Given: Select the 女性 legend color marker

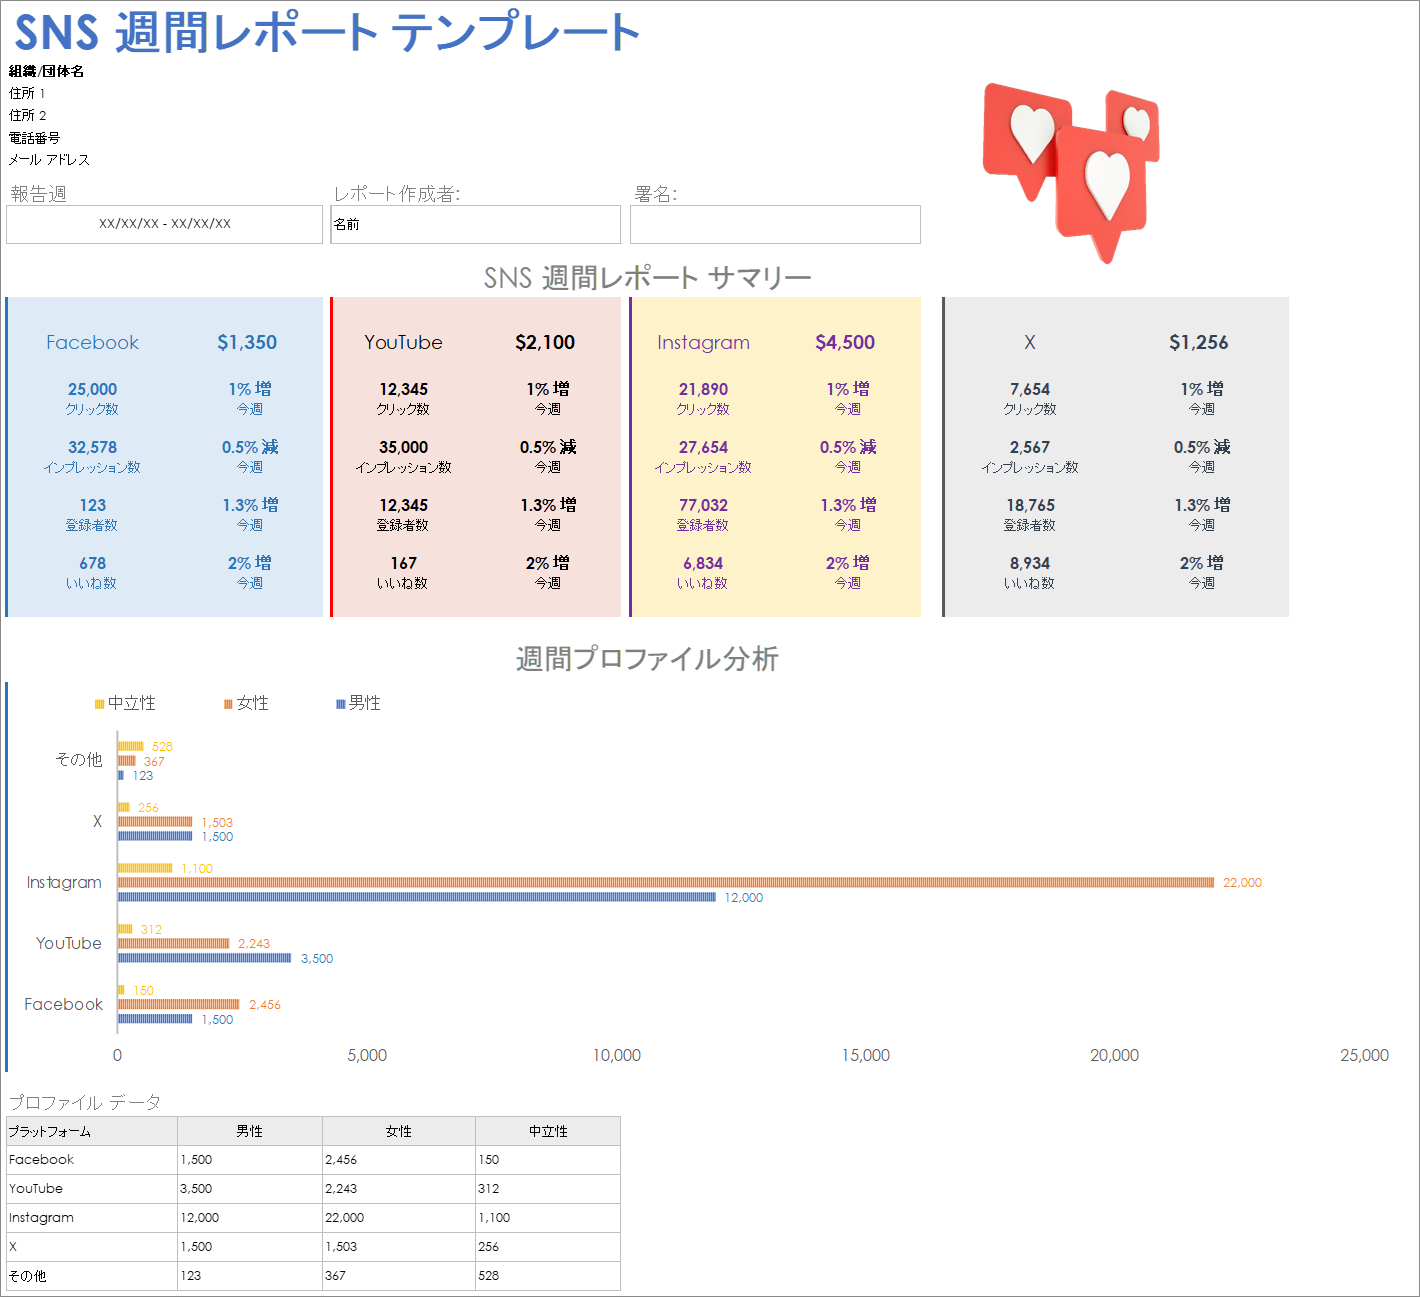Looking at the screenshot, I should [228, 704].
